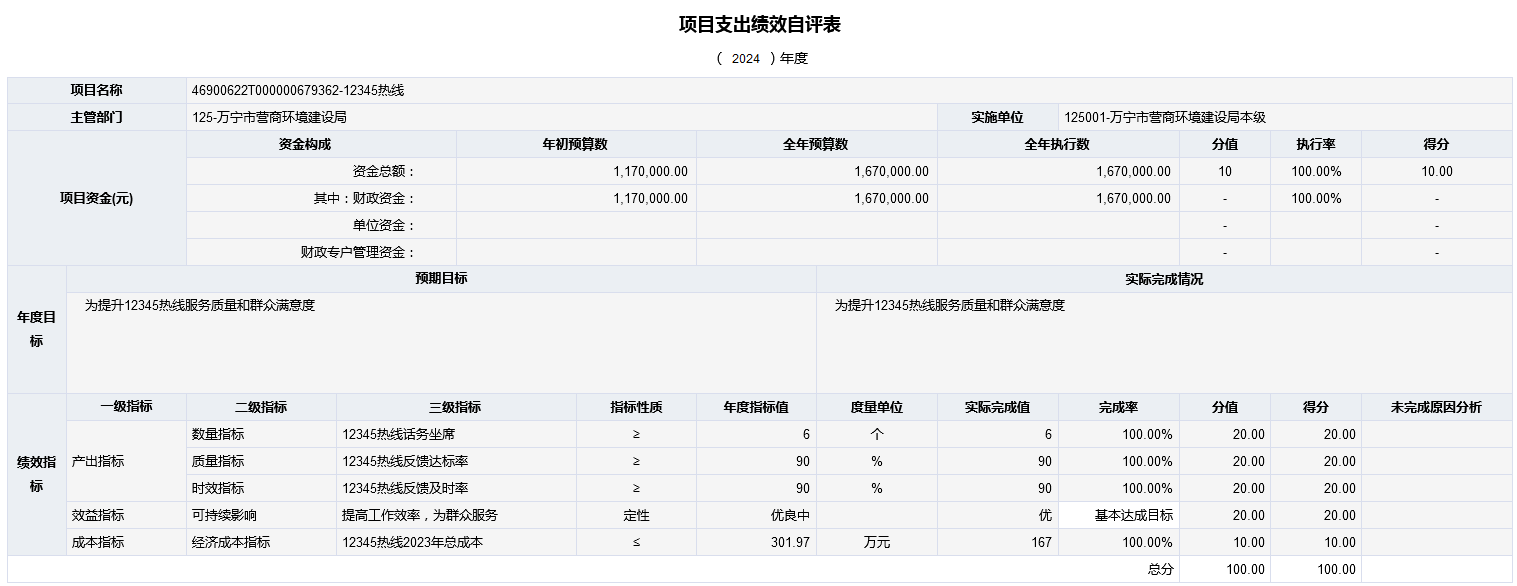Viewport: 1517px width, 586px height.
Task: Click the 财政专户管理资金 row label
Action: [358, 253]
